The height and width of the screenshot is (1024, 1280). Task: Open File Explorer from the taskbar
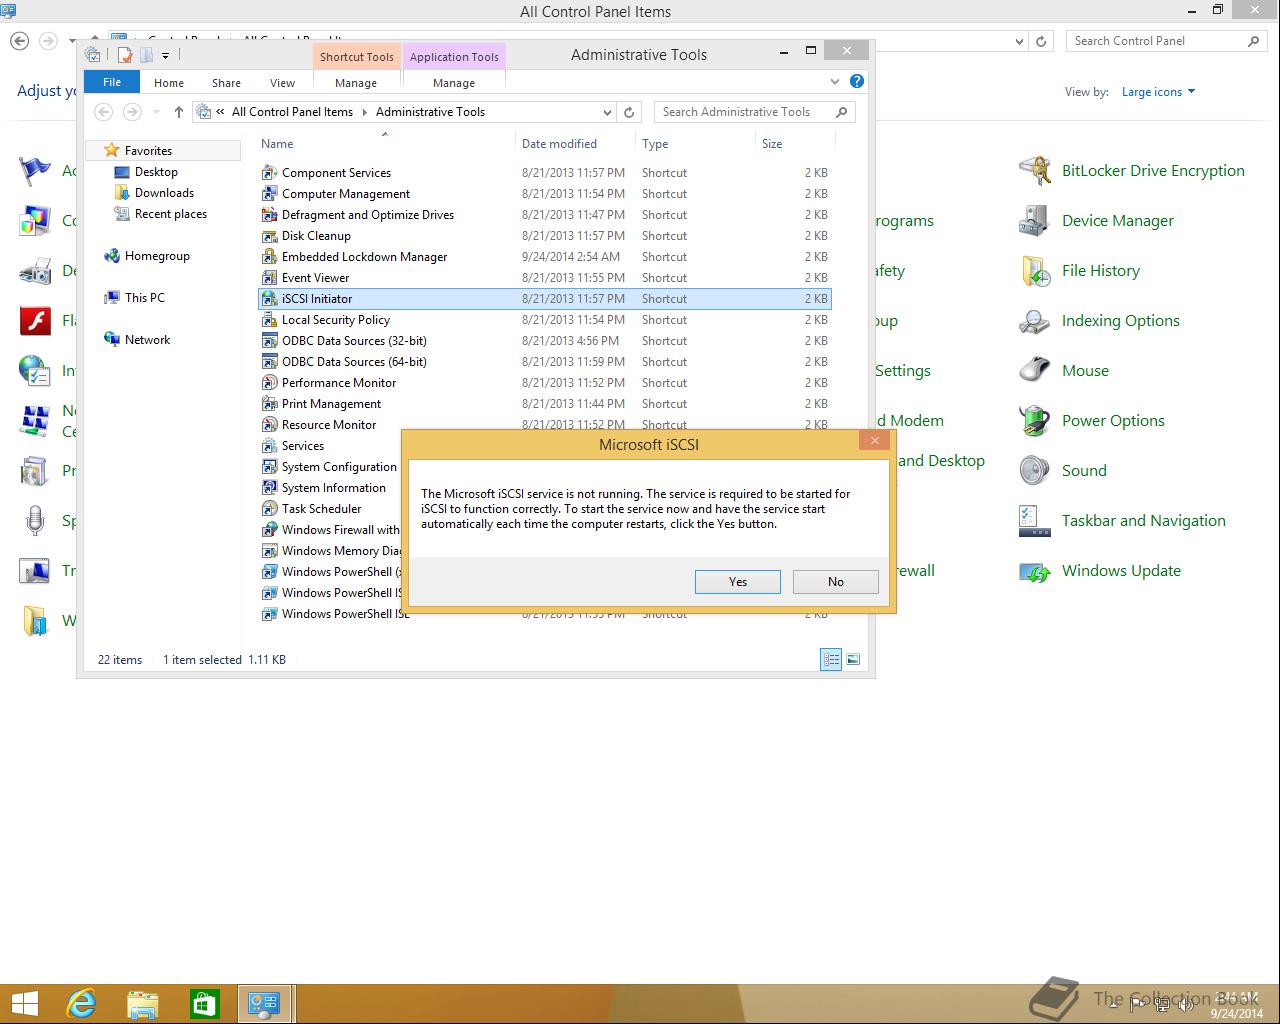point(143,1003)
